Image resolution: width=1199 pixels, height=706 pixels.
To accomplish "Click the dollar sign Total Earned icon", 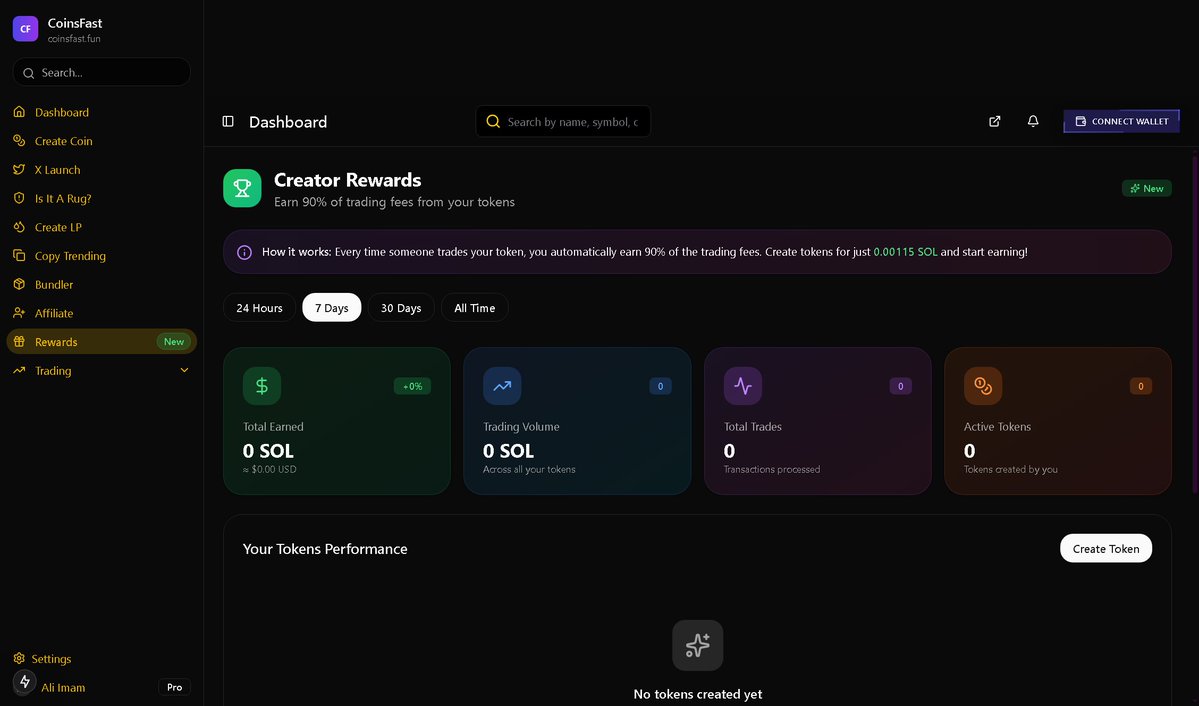I will 262,386.
